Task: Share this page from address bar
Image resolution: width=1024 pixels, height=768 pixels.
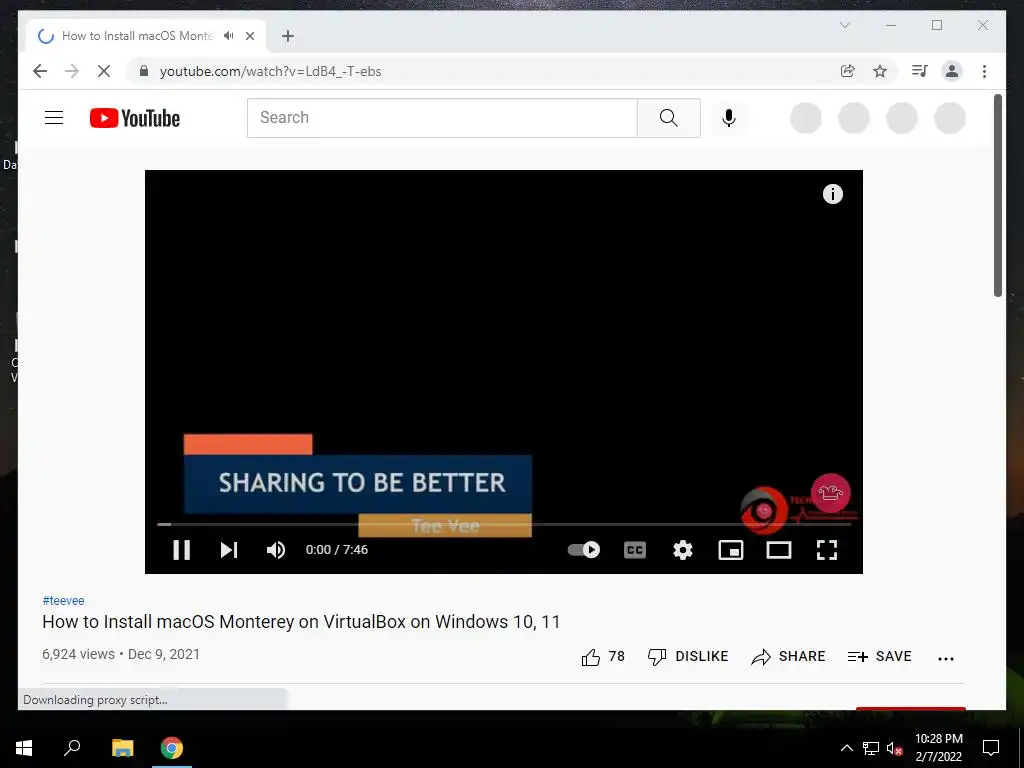Action: tap(848, 71)
